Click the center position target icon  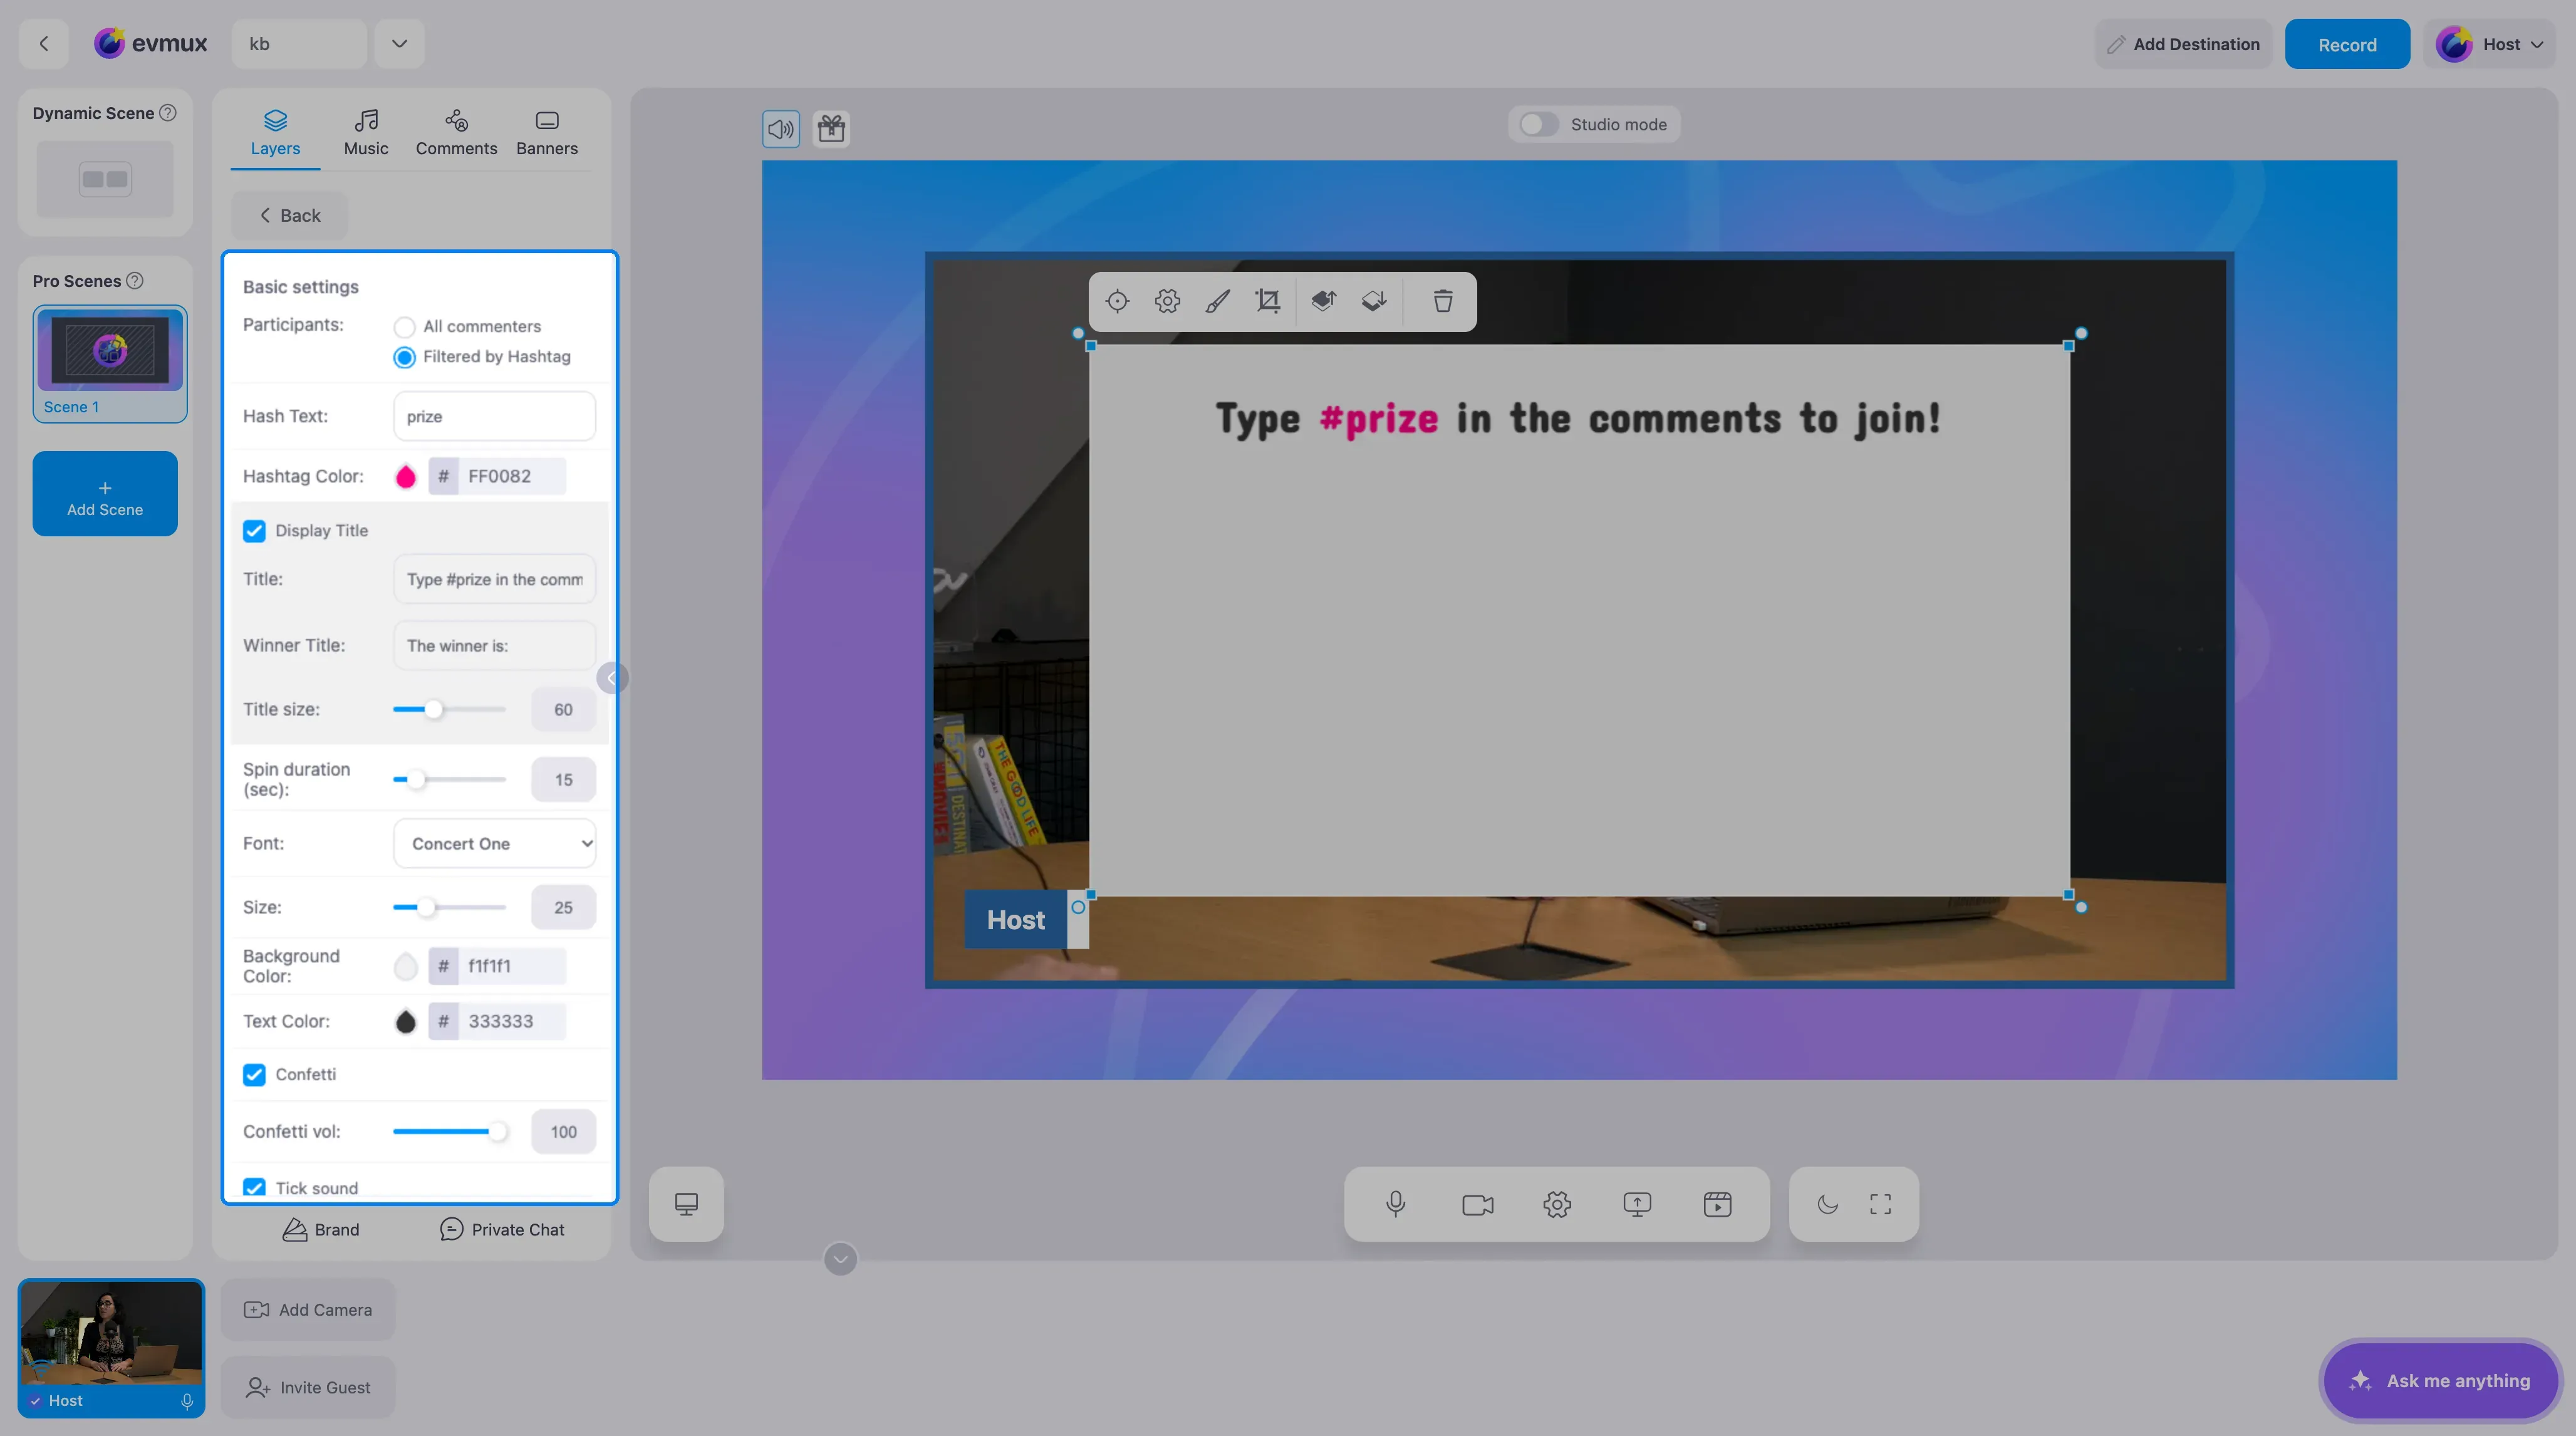tap(1117, 301)
